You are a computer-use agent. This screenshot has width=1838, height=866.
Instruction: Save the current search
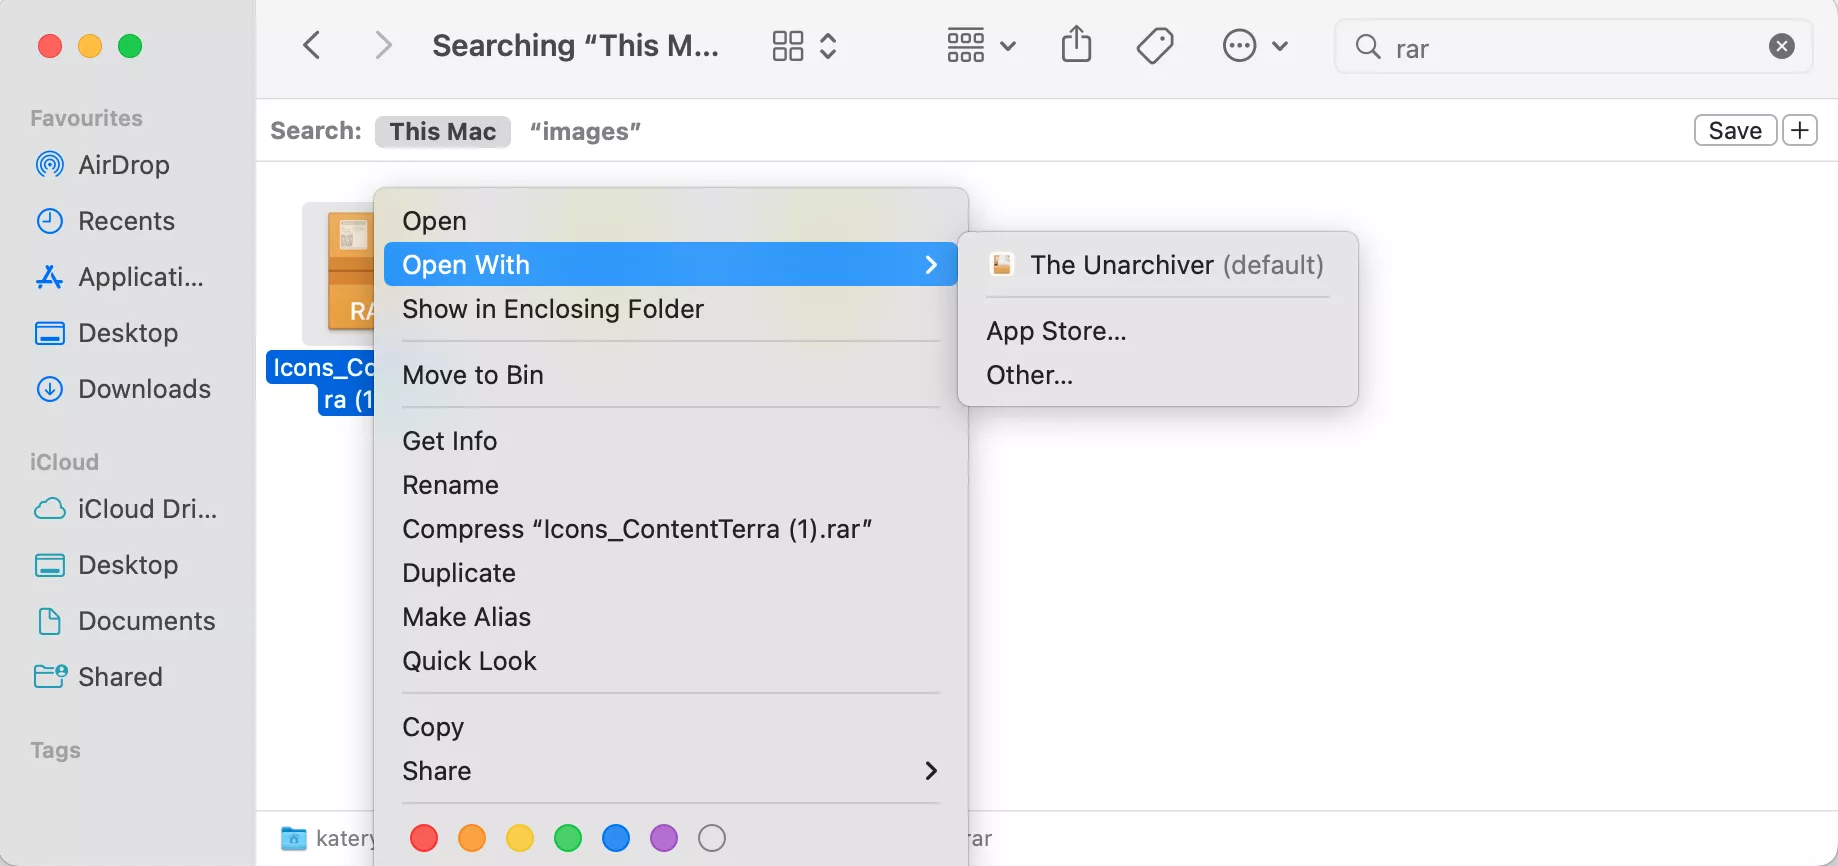(1735, 130)
